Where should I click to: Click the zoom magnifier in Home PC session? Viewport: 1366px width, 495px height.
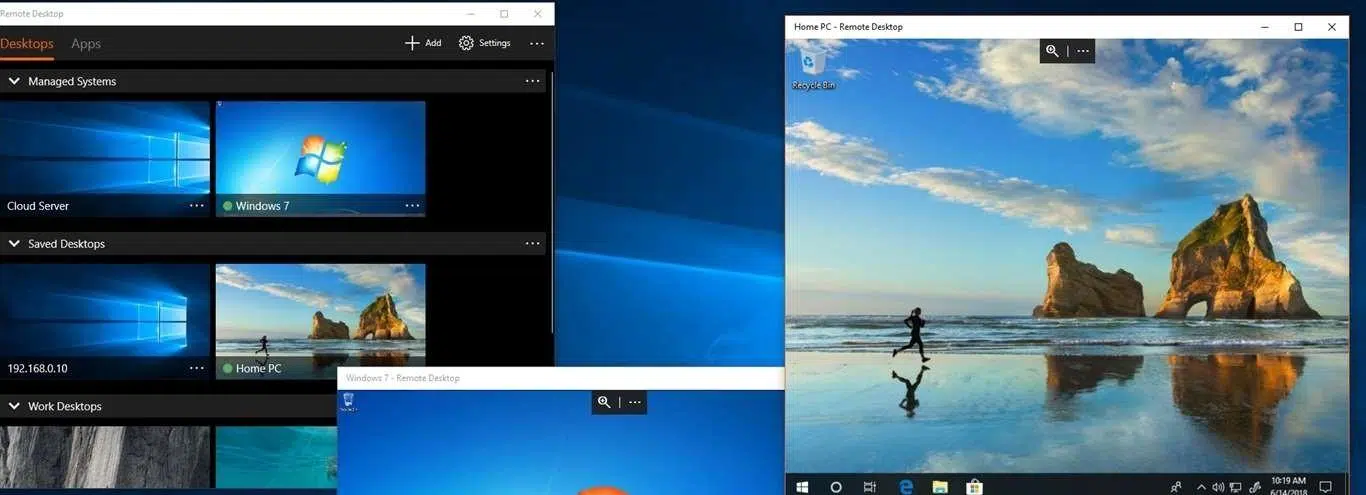[x=1052, y=51]
